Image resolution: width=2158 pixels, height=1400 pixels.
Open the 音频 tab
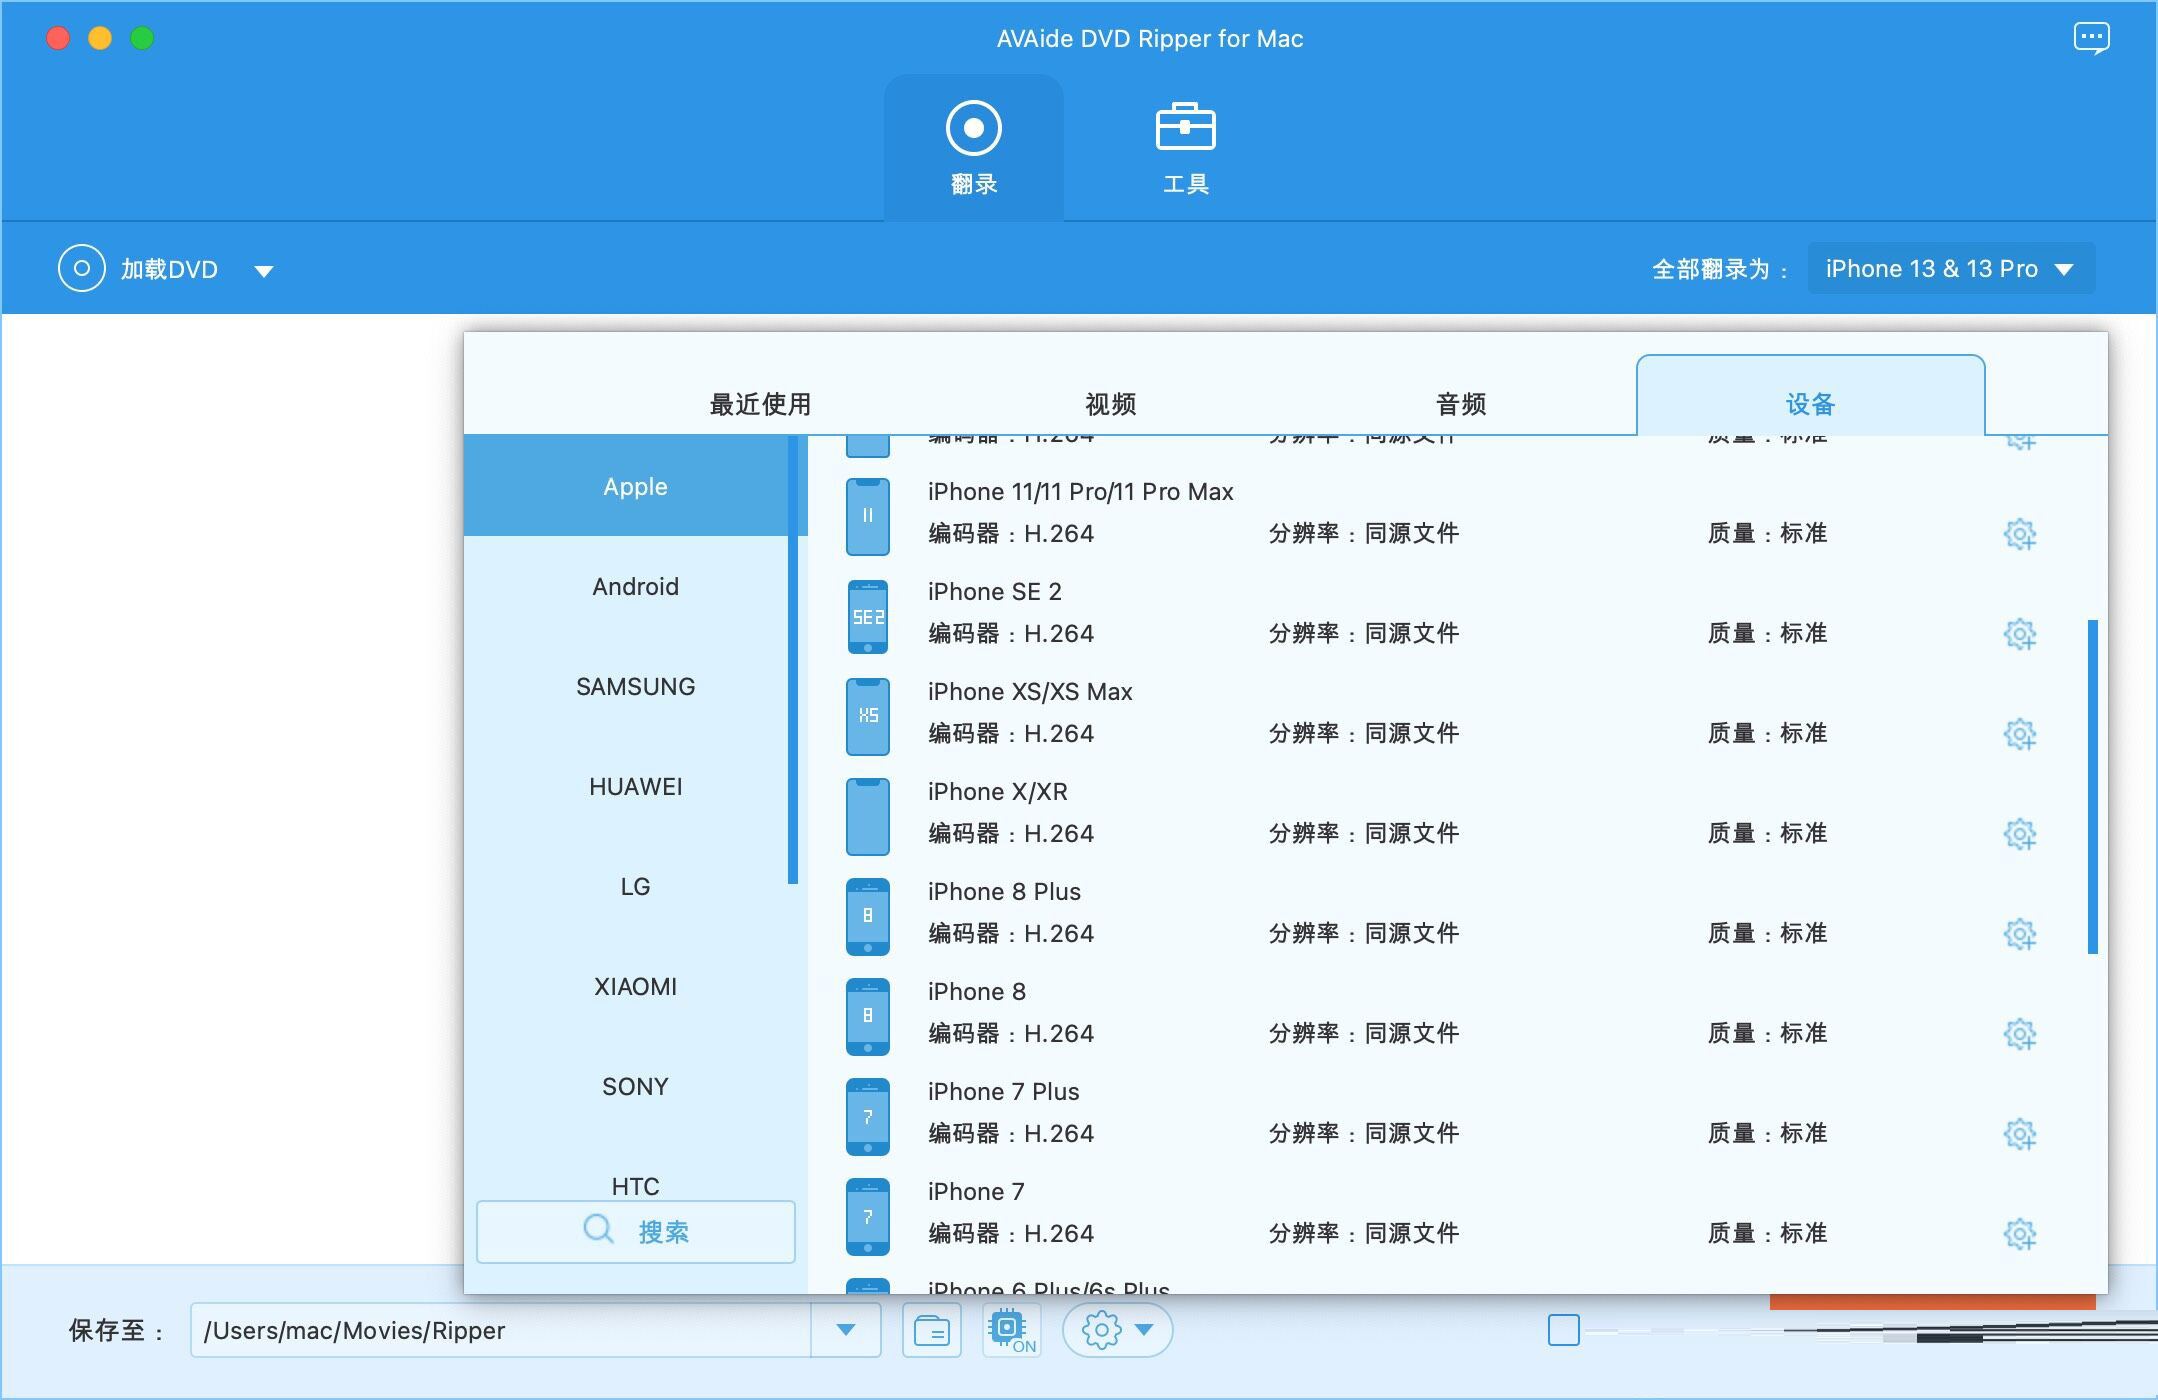pyautogui.click(x=1460, y=404)
